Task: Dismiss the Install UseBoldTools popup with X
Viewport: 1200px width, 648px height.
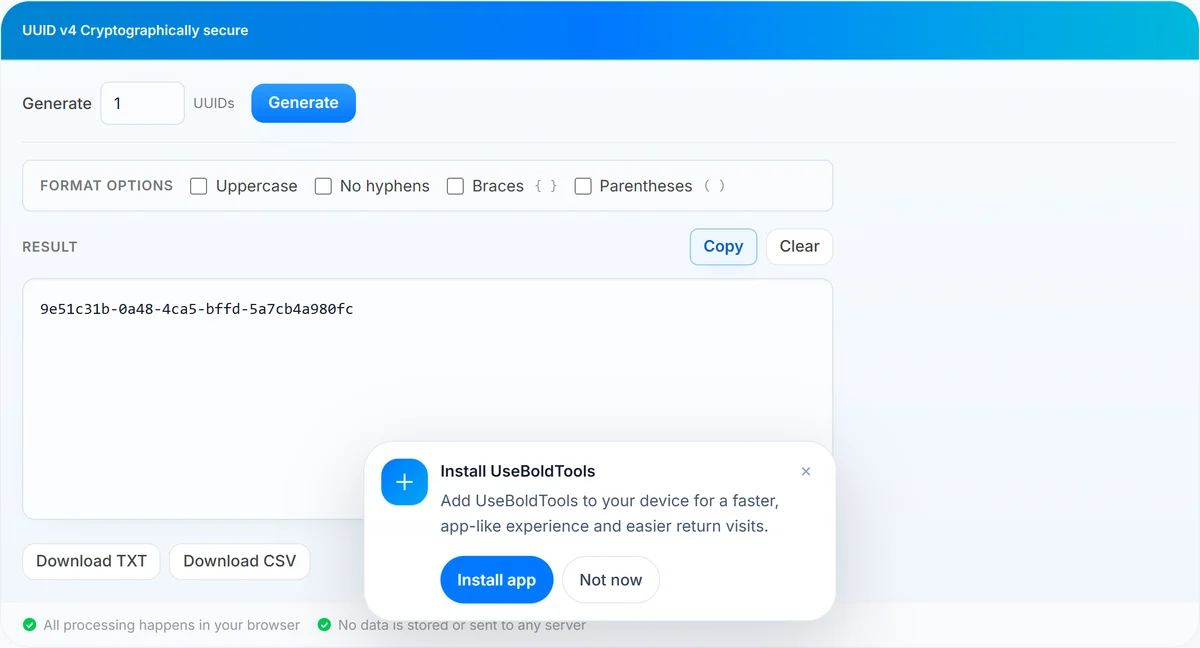Action: tap(806, 472)
